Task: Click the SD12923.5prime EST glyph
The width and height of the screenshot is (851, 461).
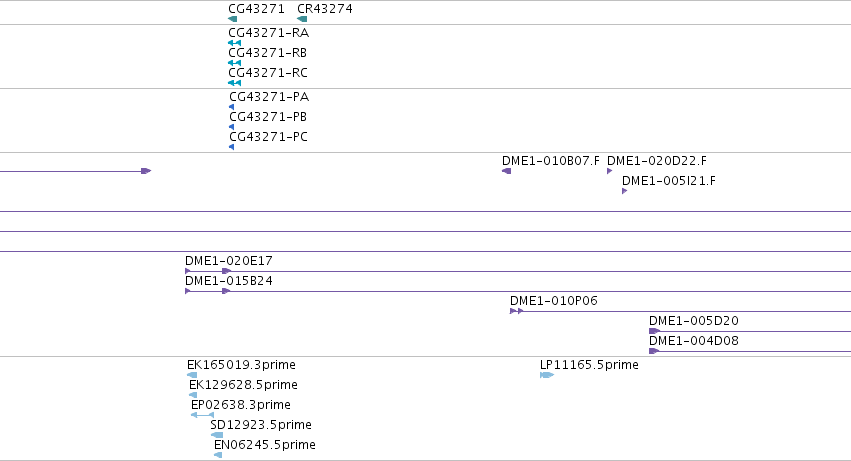Action: click(217, 435)
